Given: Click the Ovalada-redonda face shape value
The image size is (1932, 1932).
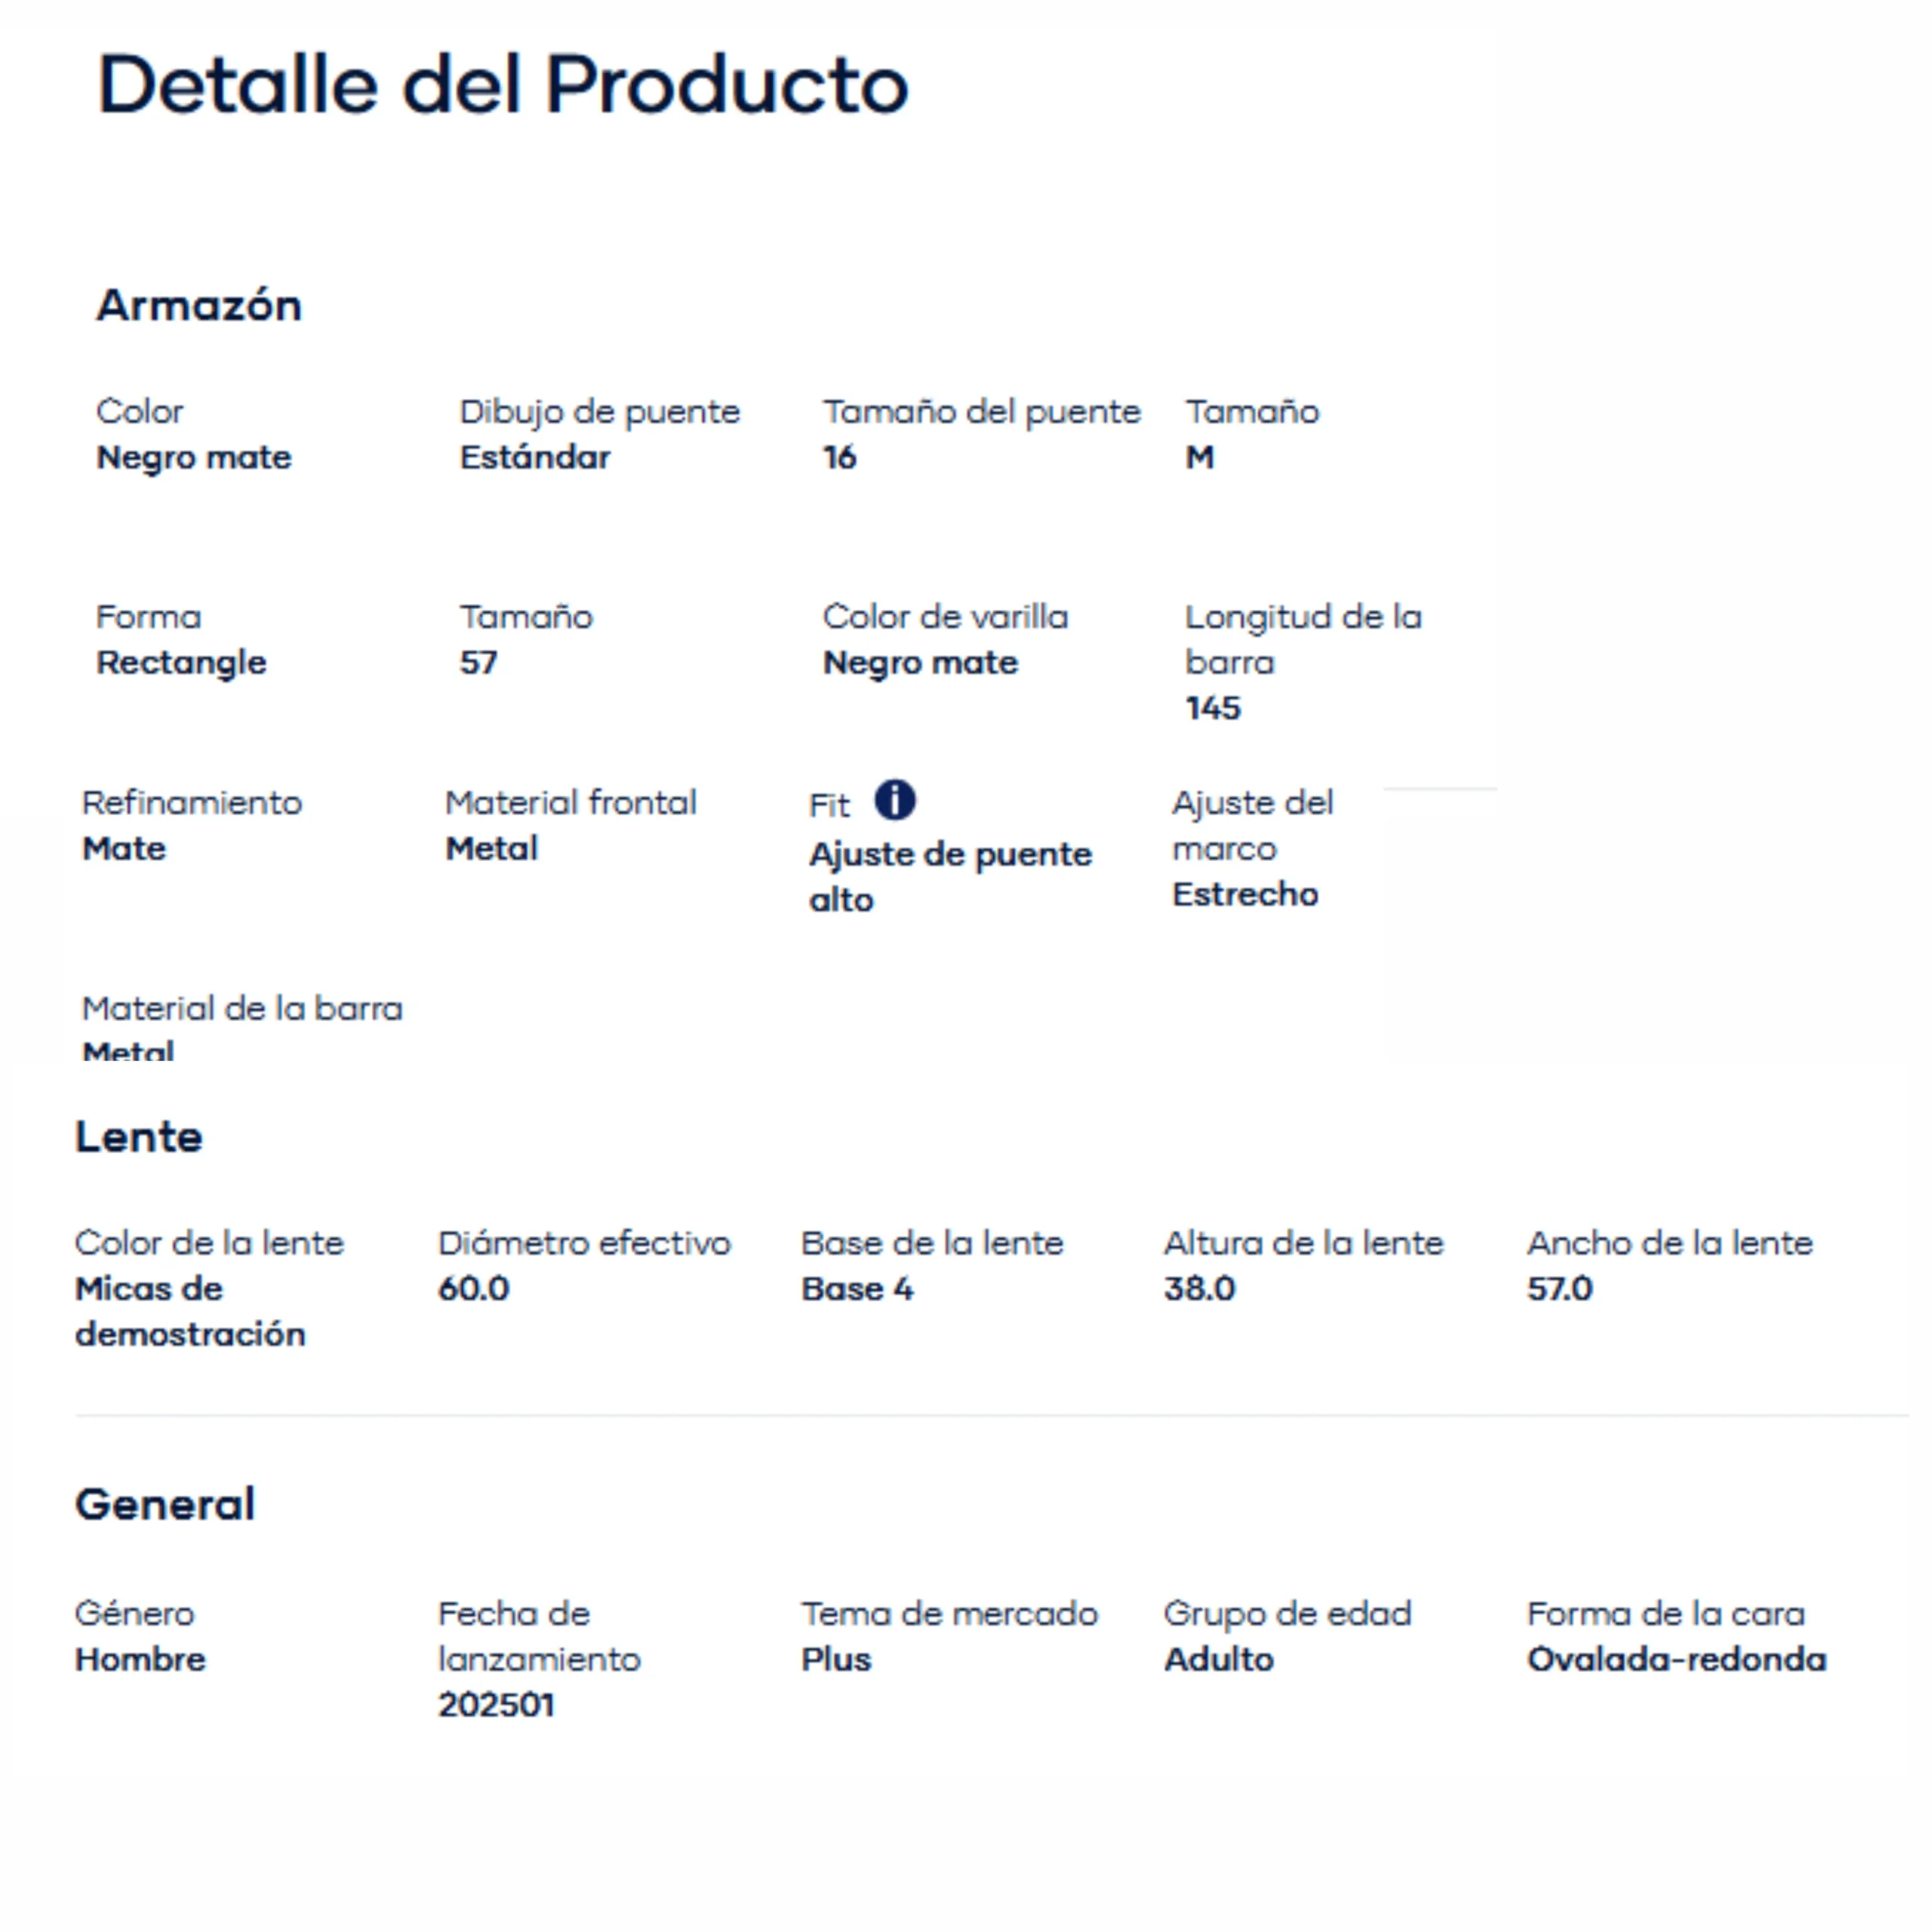Looking at the screenshot, I should (1677, 1660).
